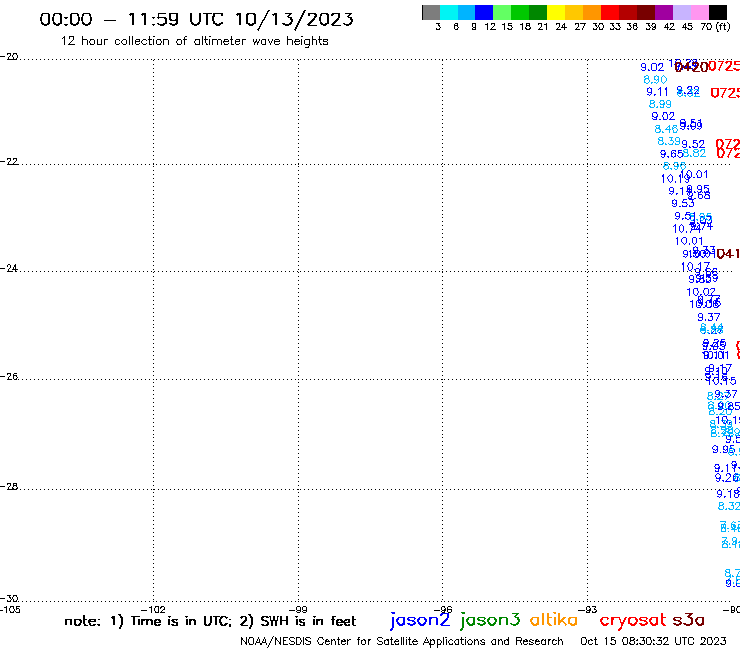The height and width of the screenshot is (650, 740).
Task: Select the orange 'altika' satellite legend label
Action: point(554,619)
